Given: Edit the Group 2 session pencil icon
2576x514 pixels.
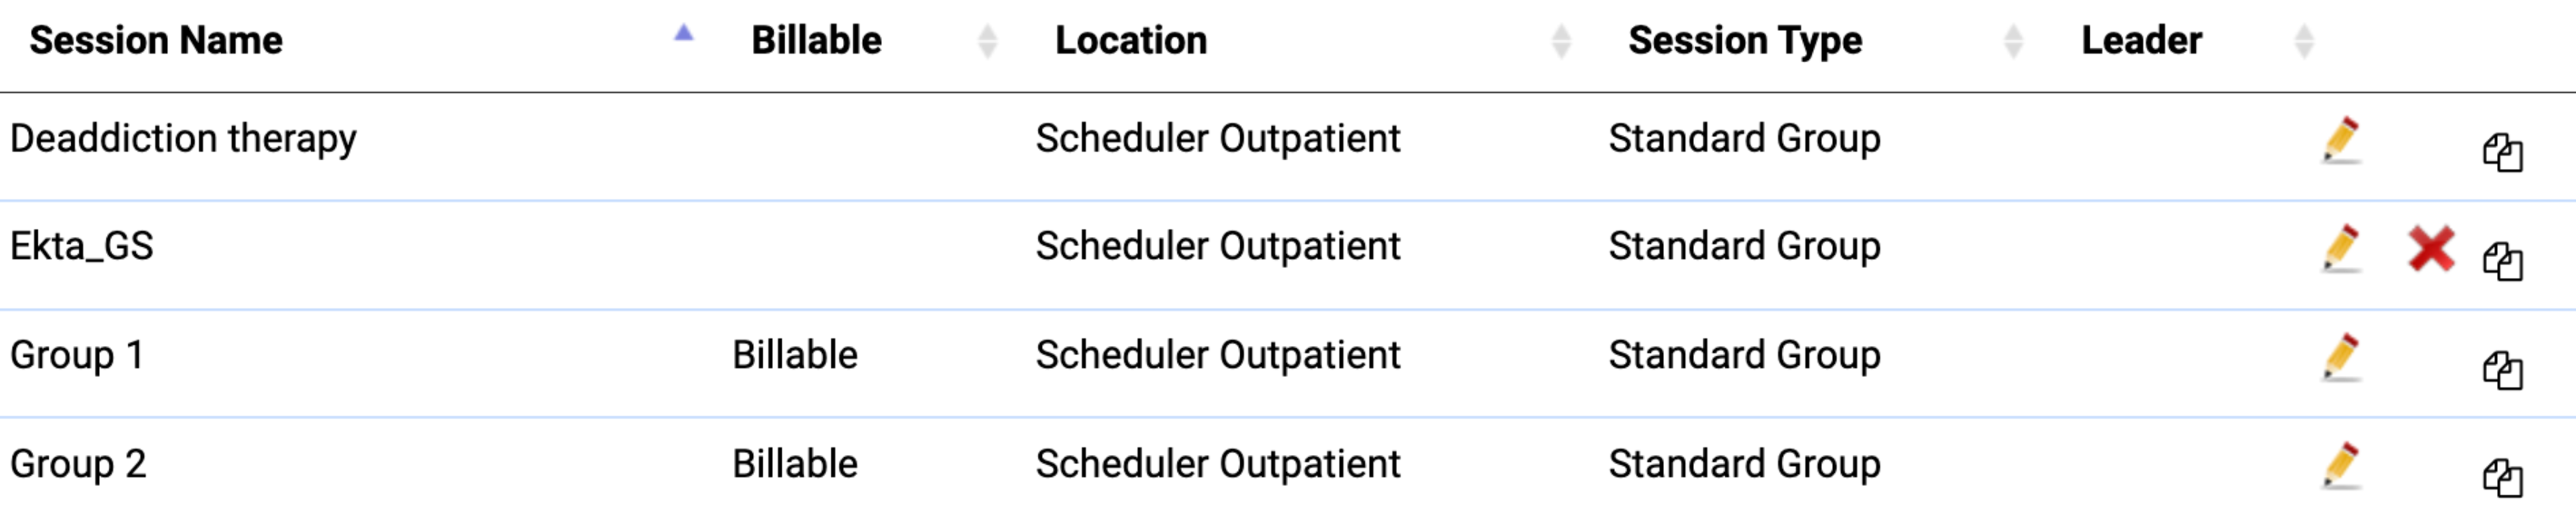Looking at the screenshot, I should pyautogui.click(x=2341, y=466).
